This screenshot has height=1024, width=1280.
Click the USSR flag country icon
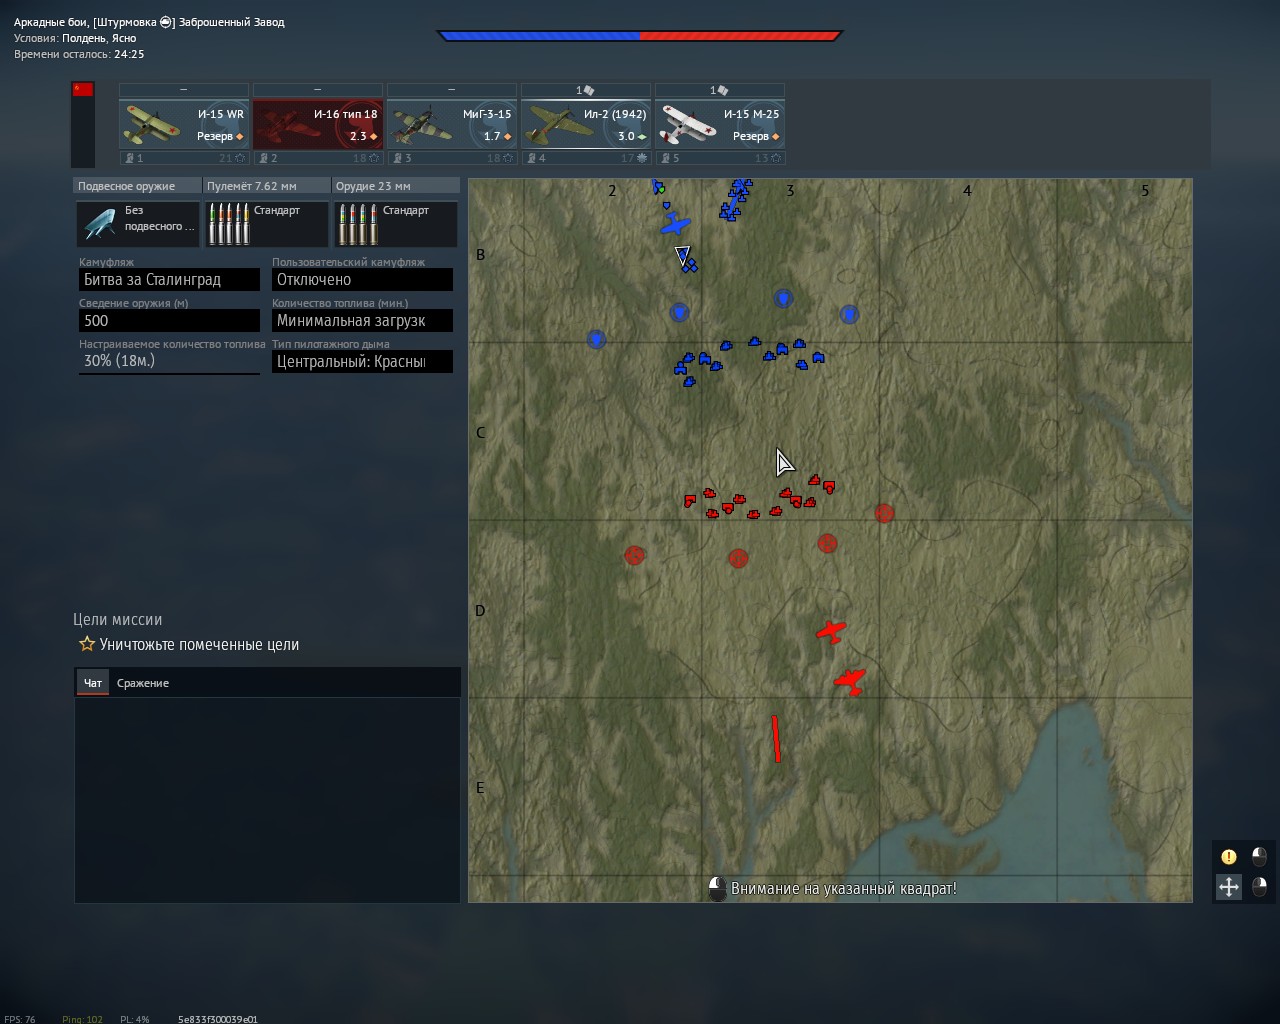click(x=83, y=90)
